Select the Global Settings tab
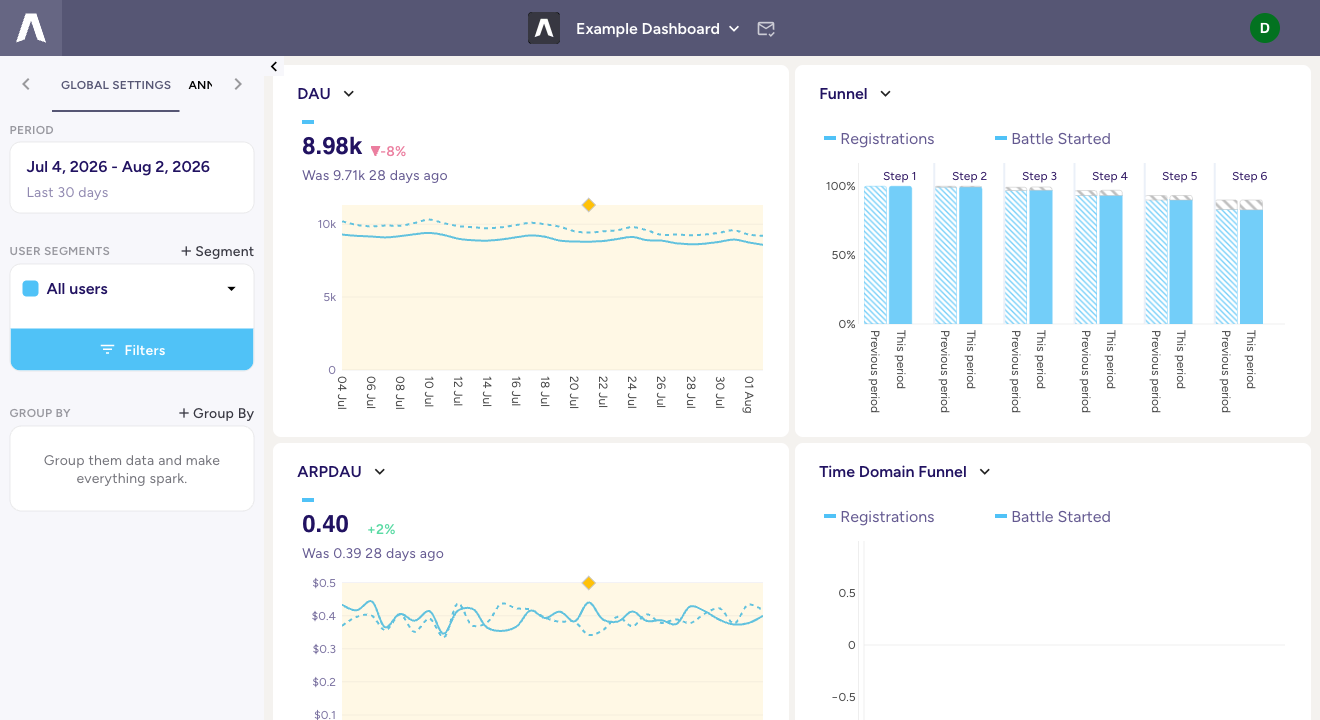Image resolution: width=1320 pixels, height=720 pixels. [x=116, y=85]
